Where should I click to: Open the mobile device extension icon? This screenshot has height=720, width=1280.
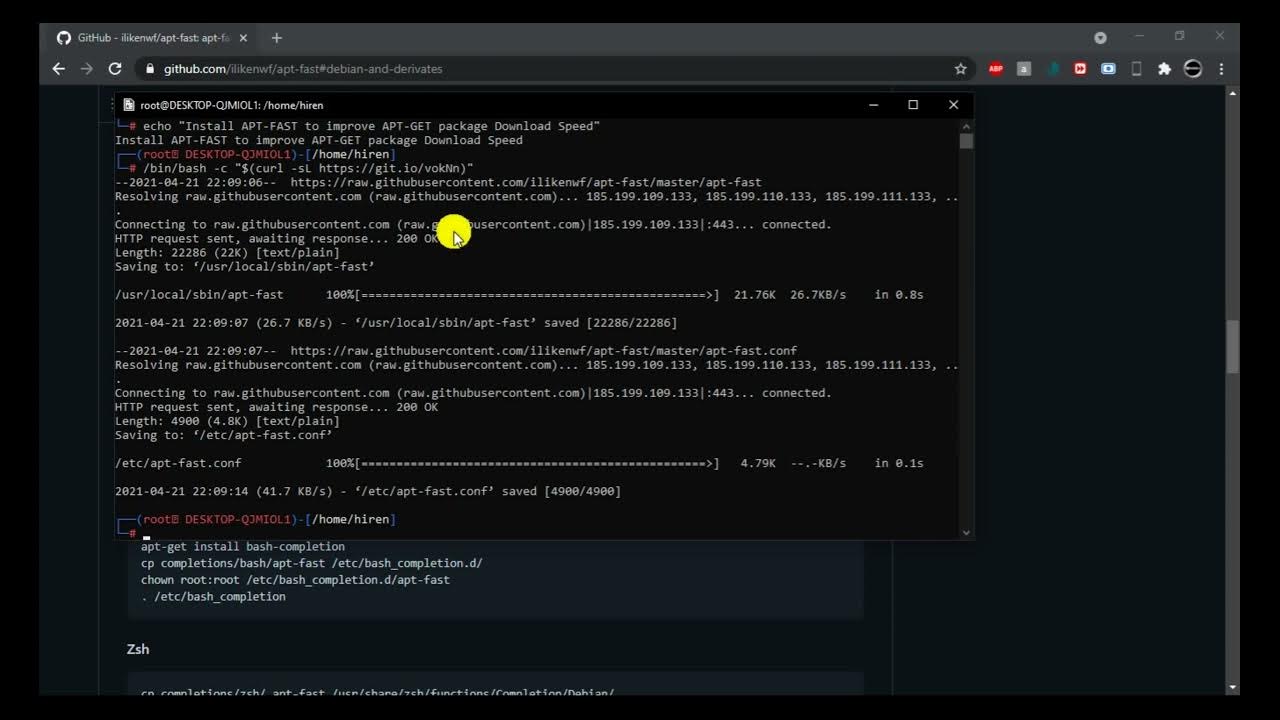click(1136, 69)
